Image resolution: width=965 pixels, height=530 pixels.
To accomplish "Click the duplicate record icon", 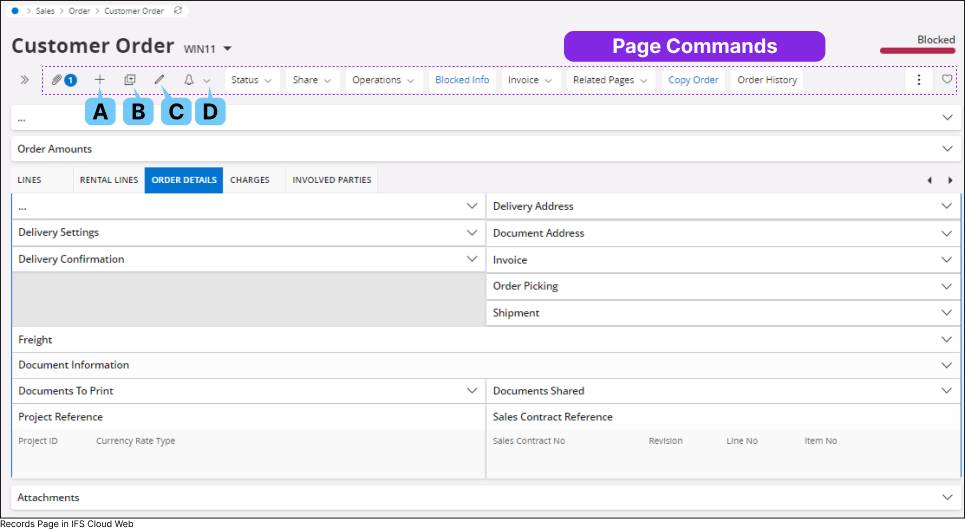I will tap(130, 80).
